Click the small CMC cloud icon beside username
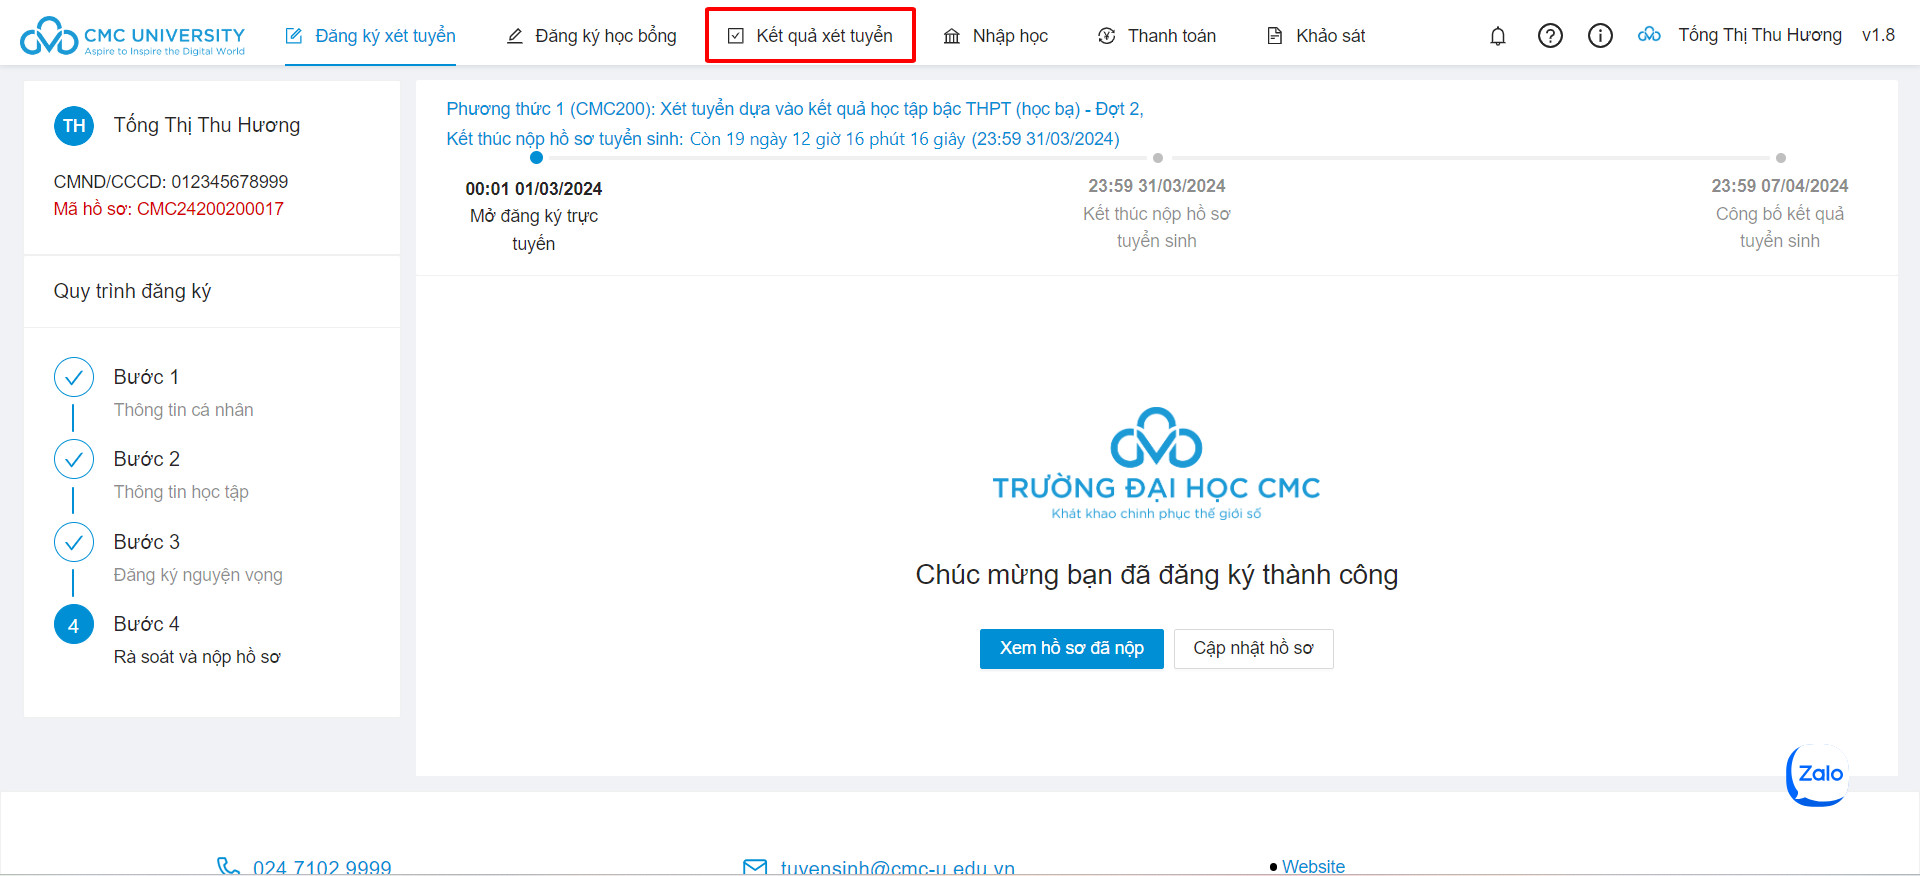Screen dimensions: 1920x876 (x=1649, y=35)
